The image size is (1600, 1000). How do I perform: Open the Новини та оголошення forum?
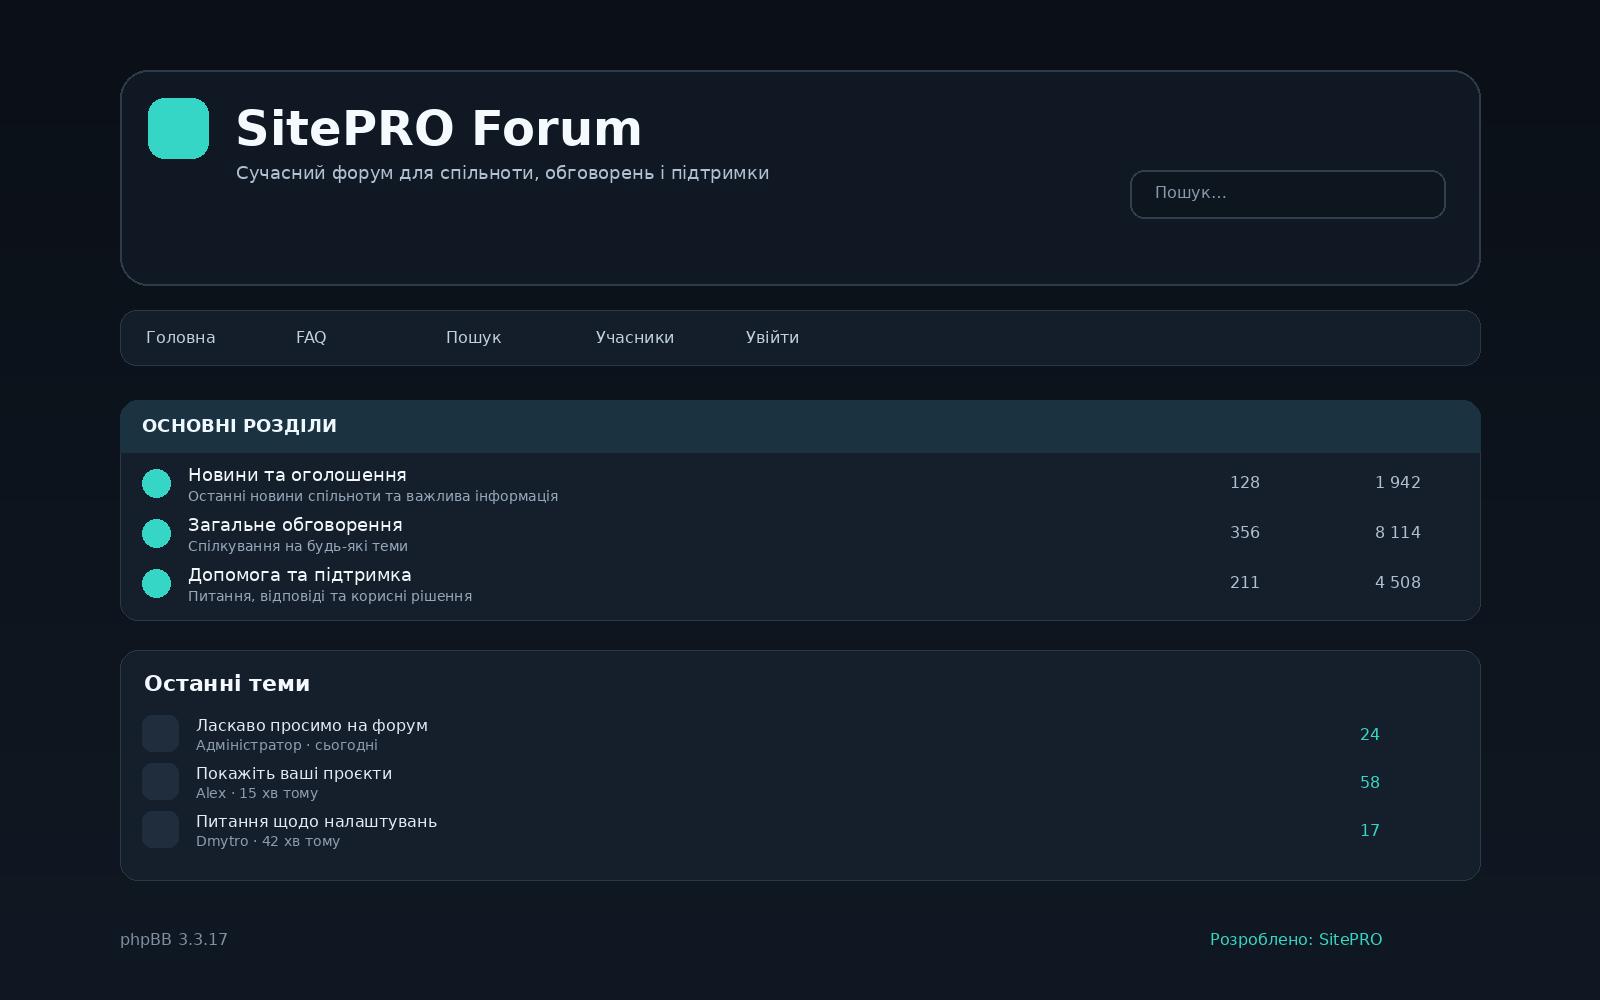coord(297,475)
